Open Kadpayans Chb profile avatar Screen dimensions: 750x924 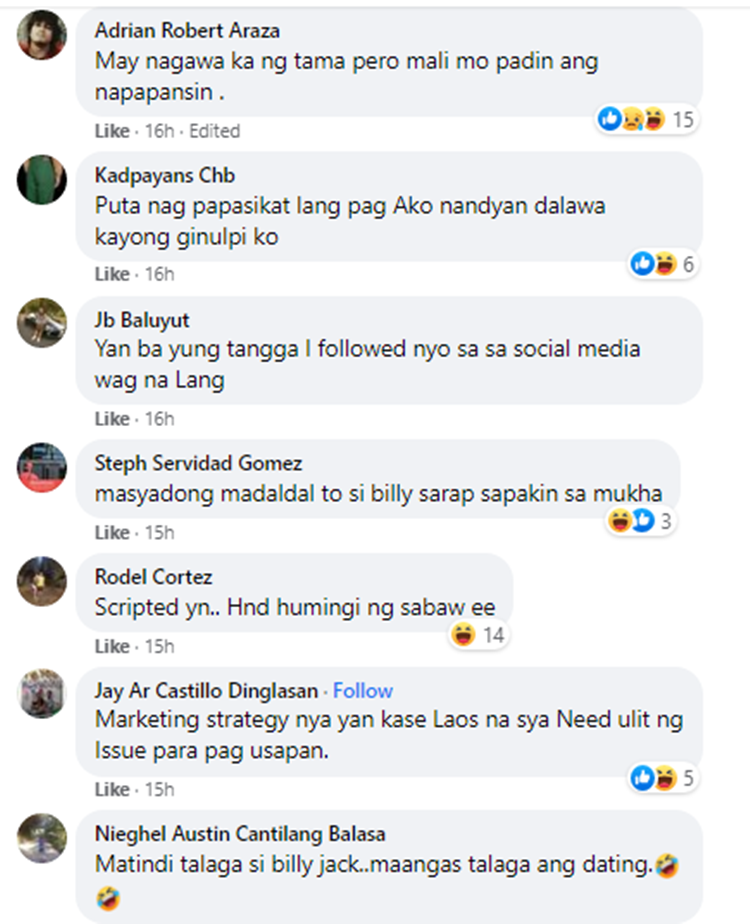point(41,180)
